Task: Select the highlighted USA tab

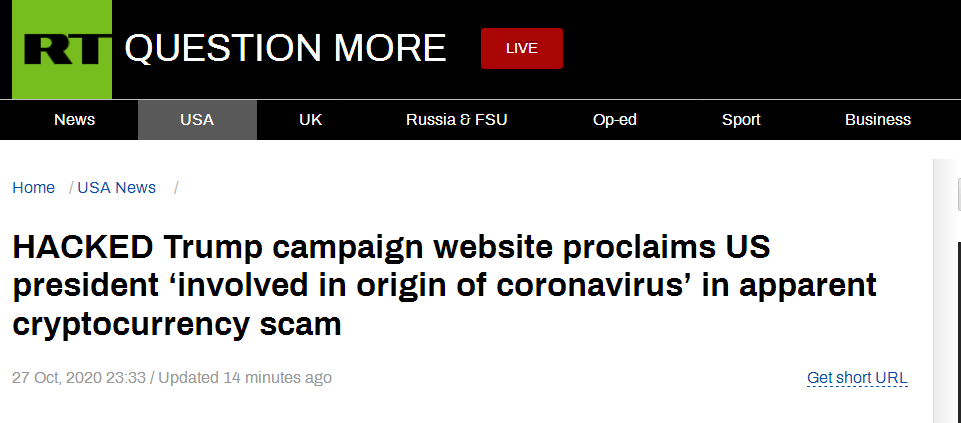Action: tap(197, 120)
